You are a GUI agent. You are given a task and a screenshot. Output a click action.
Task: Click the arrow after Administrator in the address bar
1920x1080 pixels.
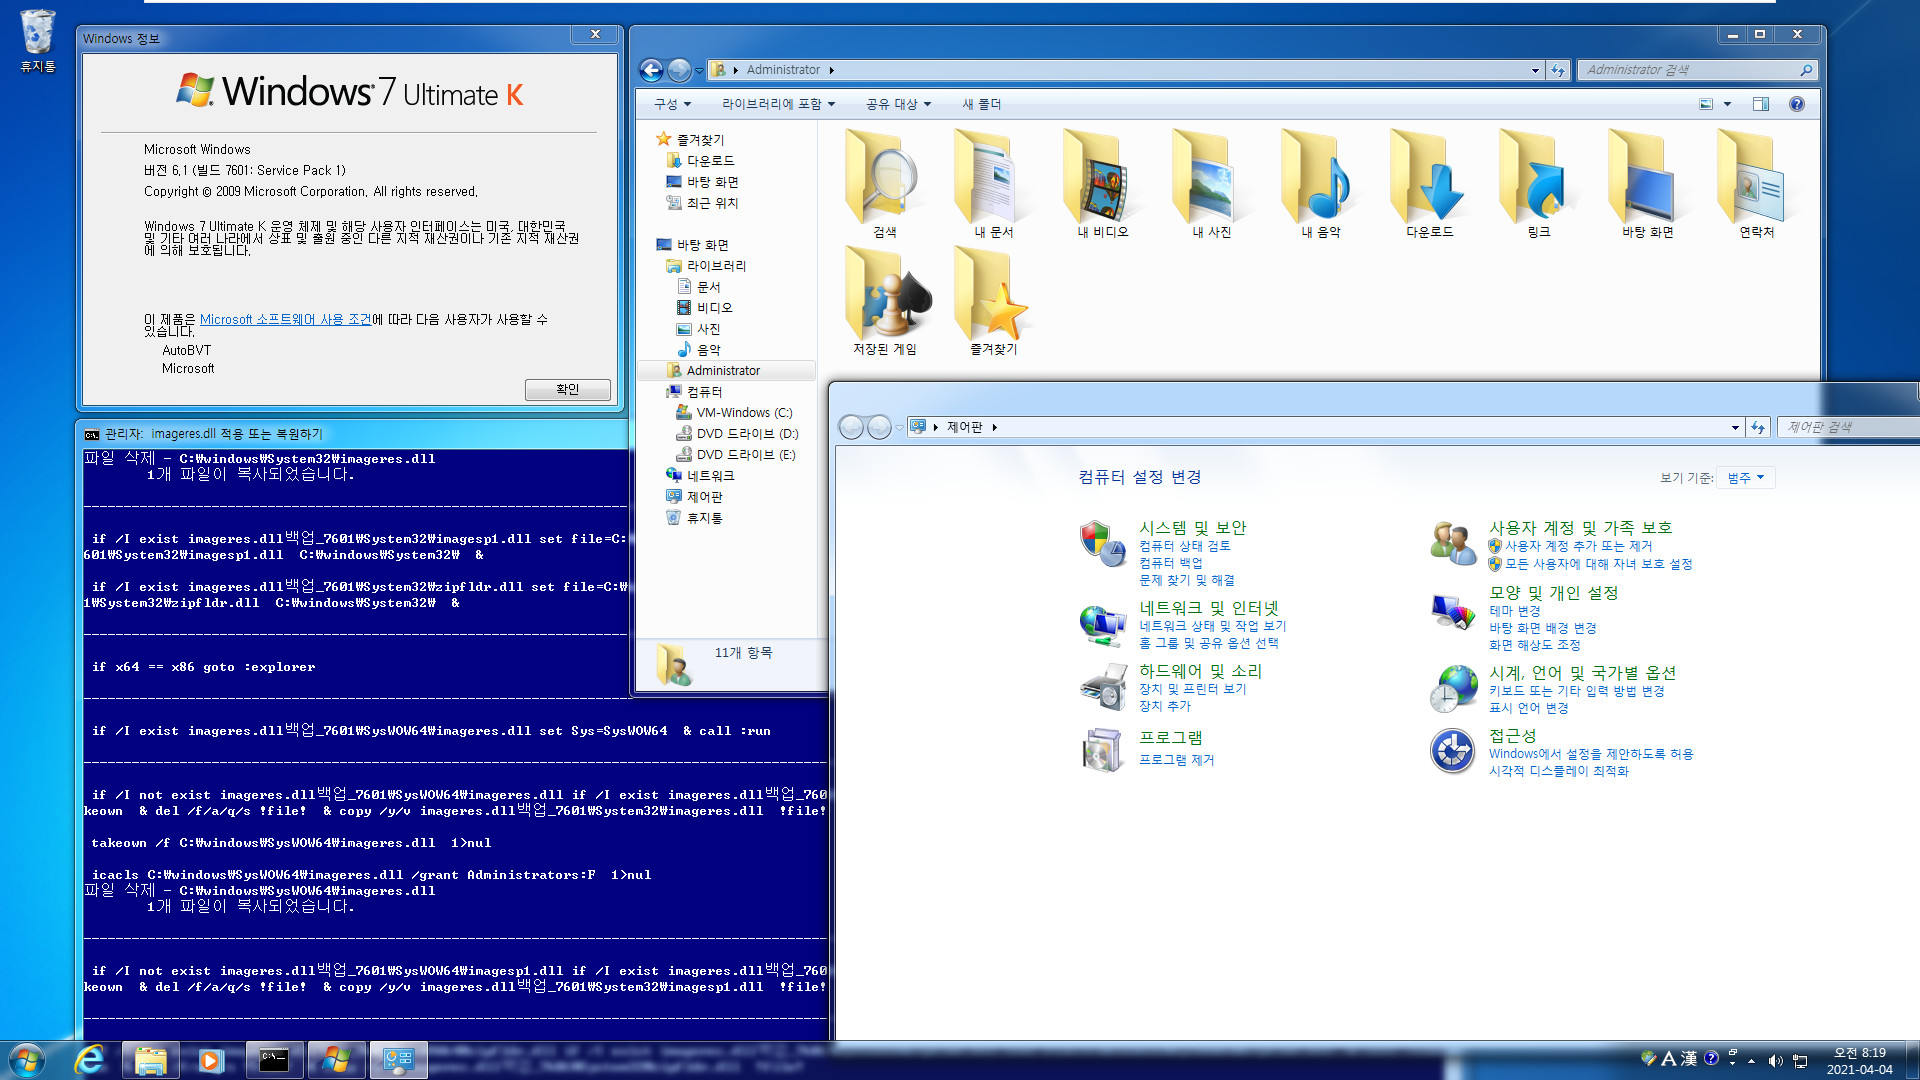tap(831, 70)
